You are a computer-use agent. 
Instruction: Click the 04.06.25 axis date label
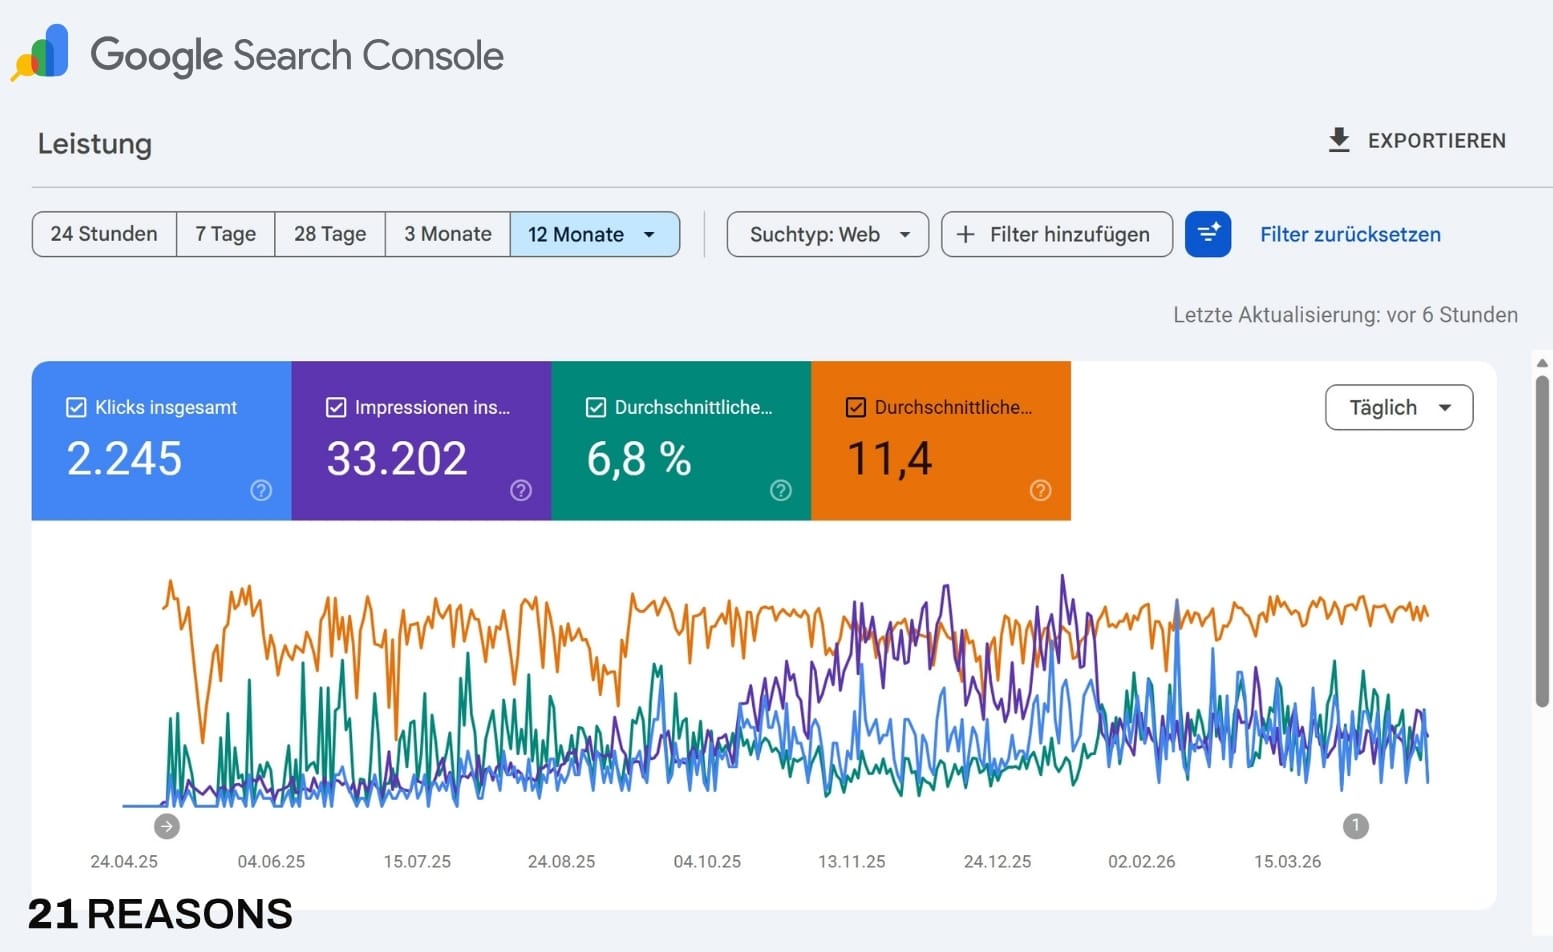[271, 861]
